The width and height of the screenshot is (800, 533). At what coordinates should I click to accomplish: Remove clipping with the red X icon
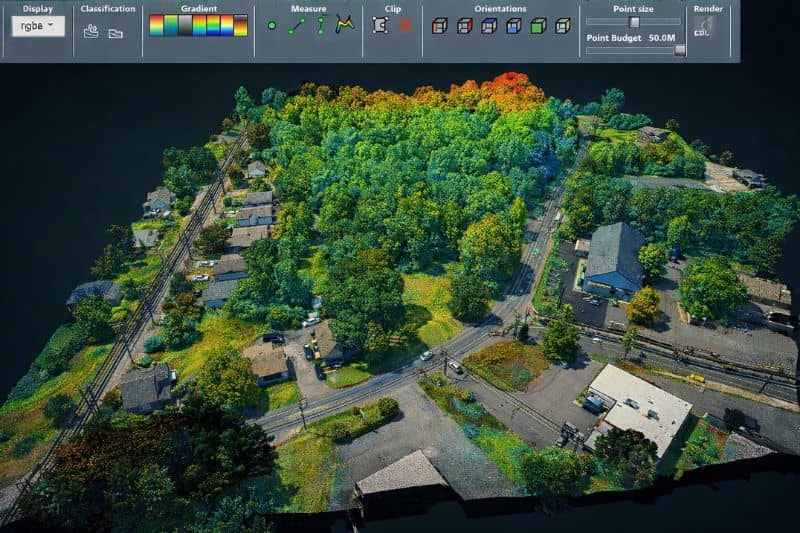tap(406, 26)
